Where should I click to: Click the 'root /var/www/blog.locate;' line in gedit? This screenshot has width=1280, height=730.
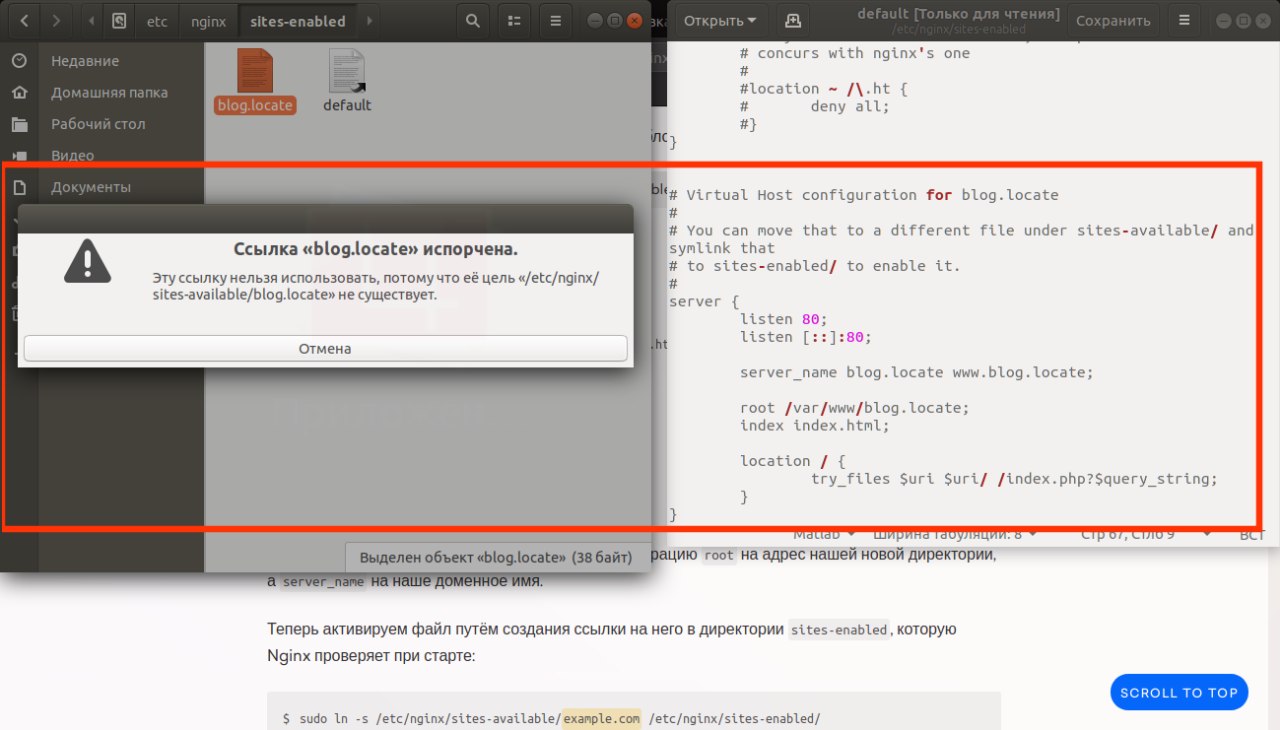[855, 408]
